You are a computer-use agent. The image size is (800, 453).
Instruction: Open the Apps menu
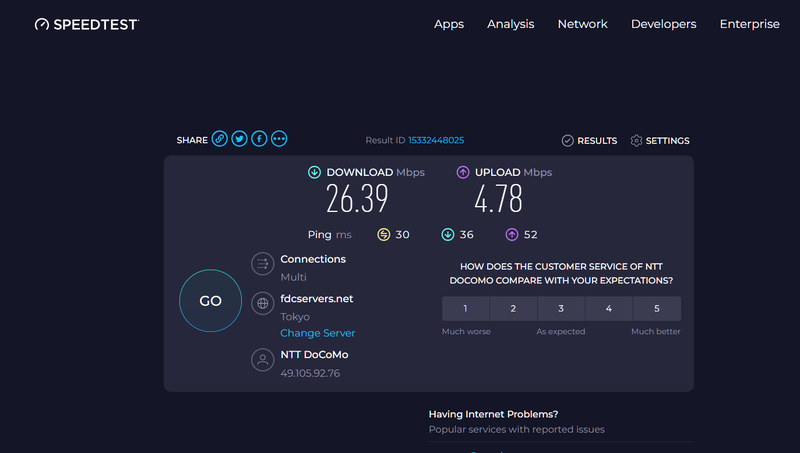click(449, 24)
